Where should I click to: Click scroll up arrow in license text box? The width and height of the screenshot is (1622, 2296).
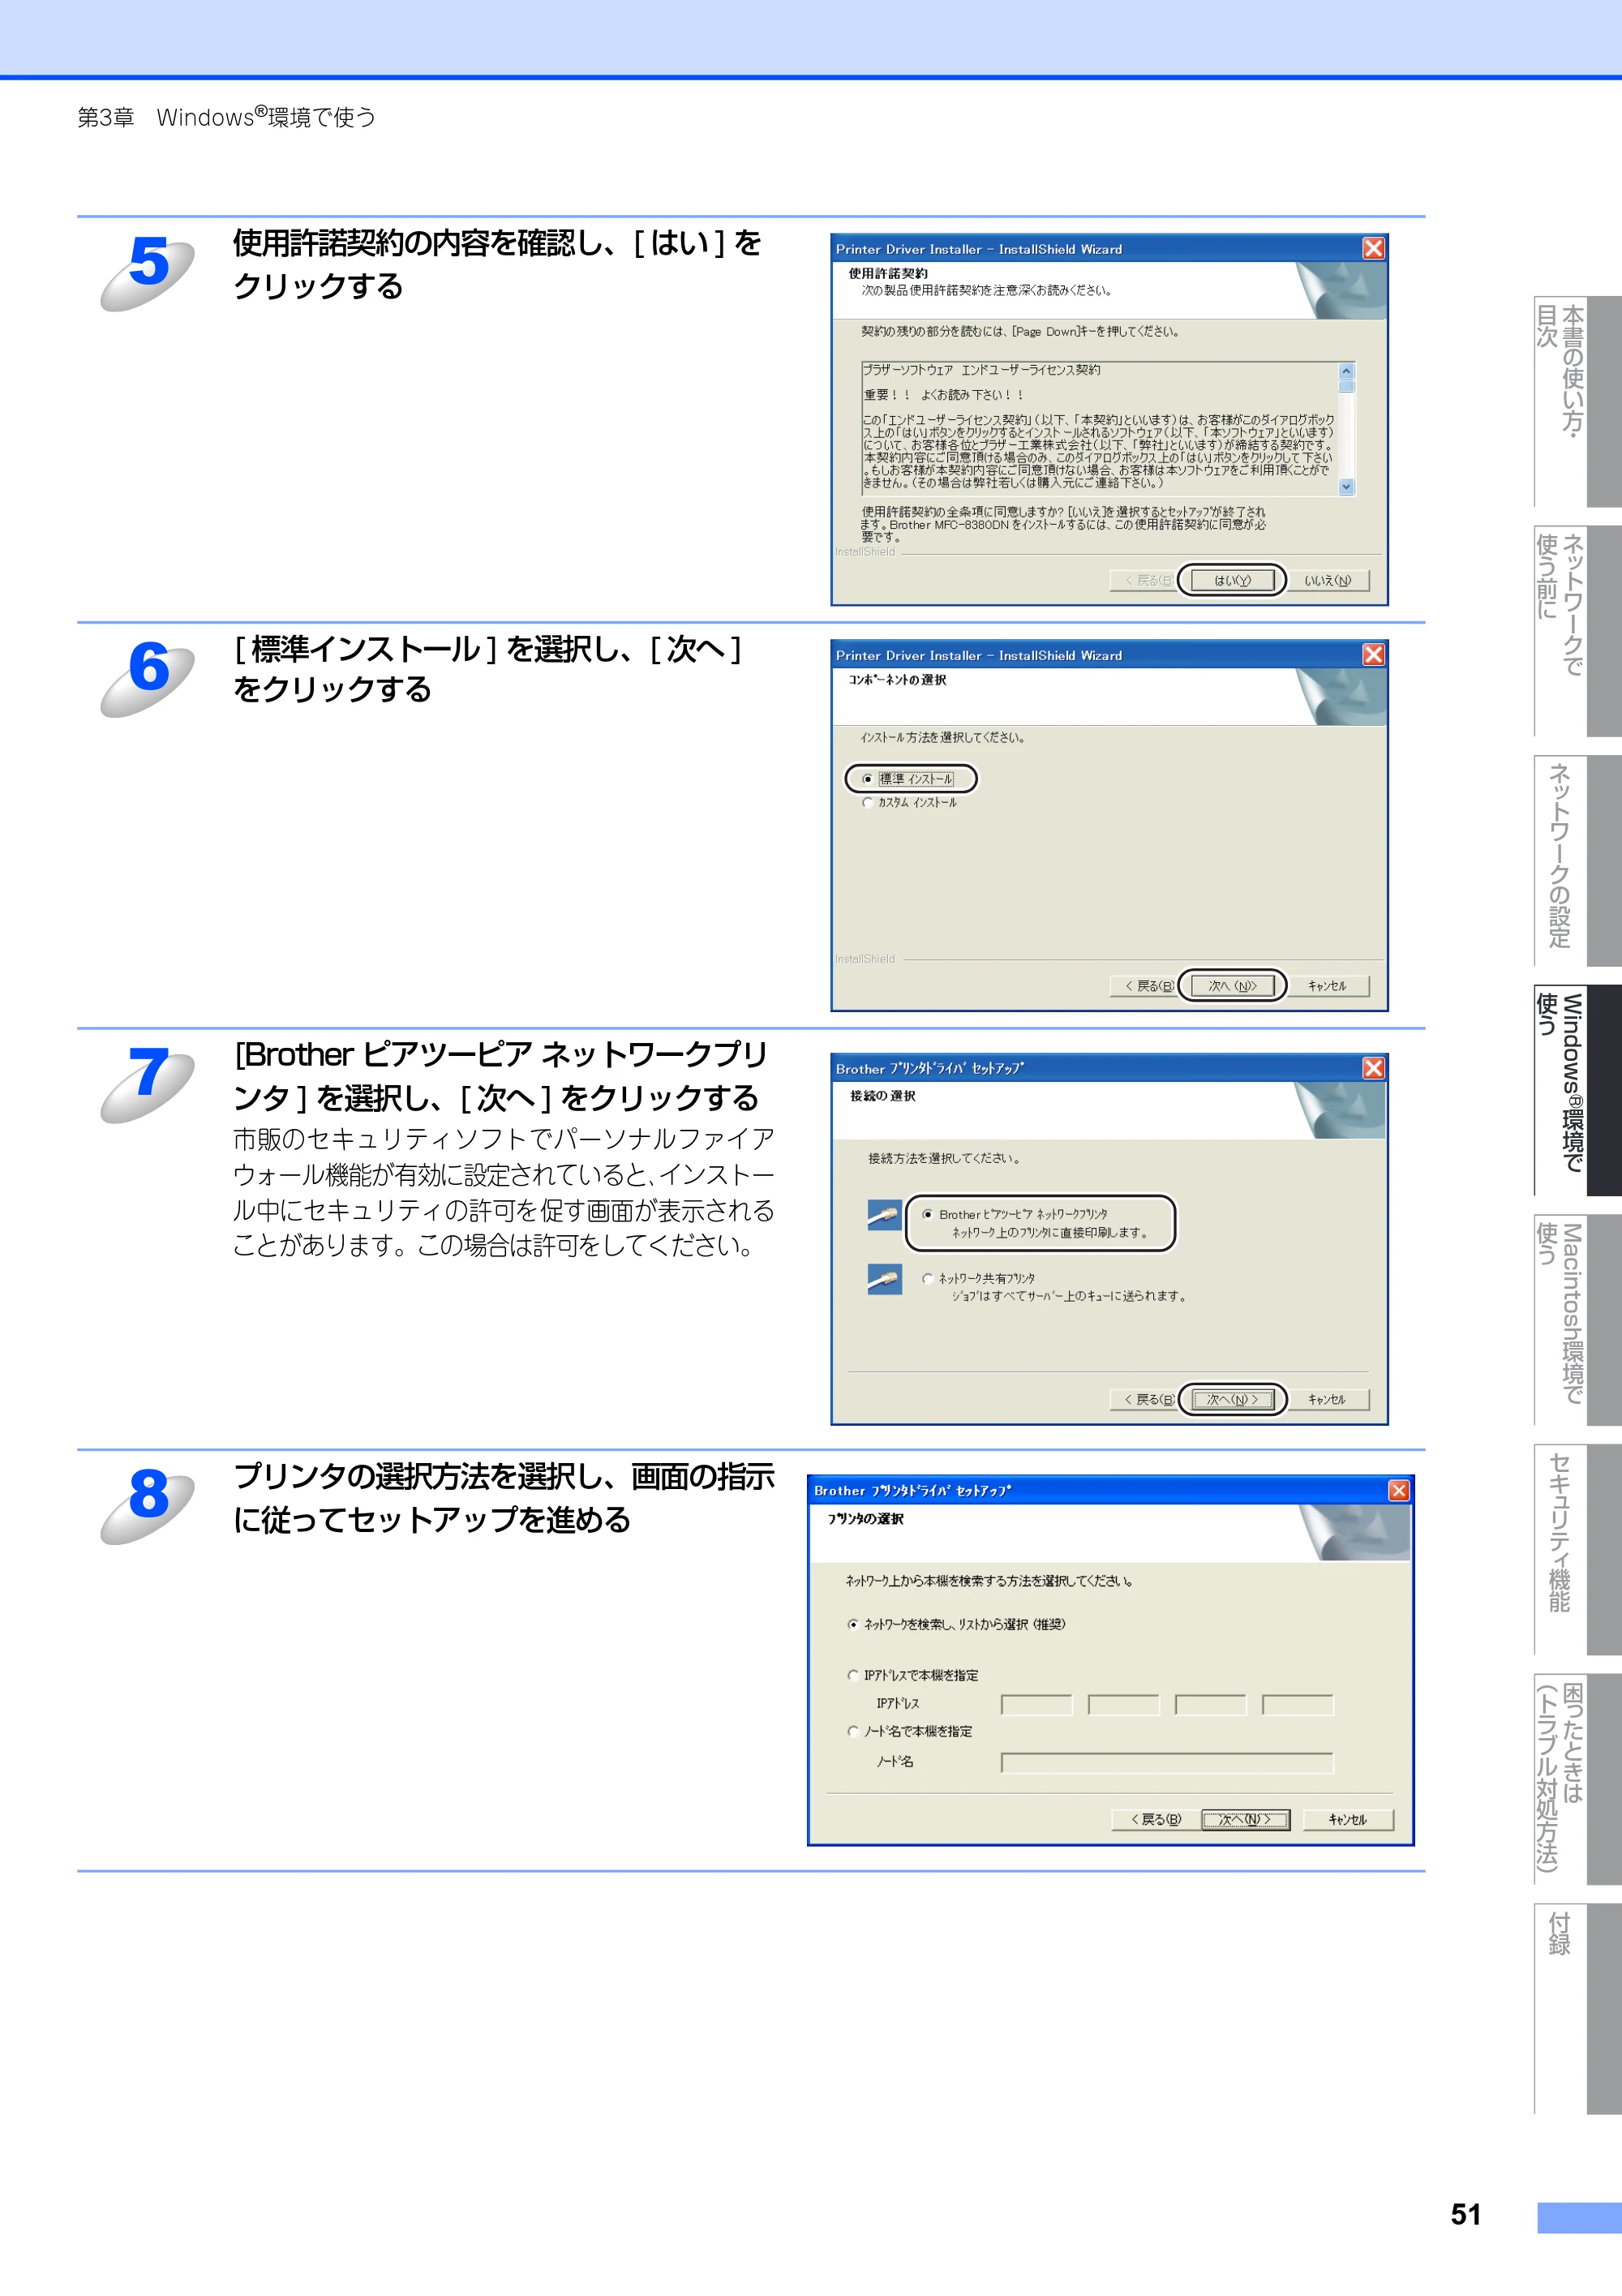point(1346,371)
